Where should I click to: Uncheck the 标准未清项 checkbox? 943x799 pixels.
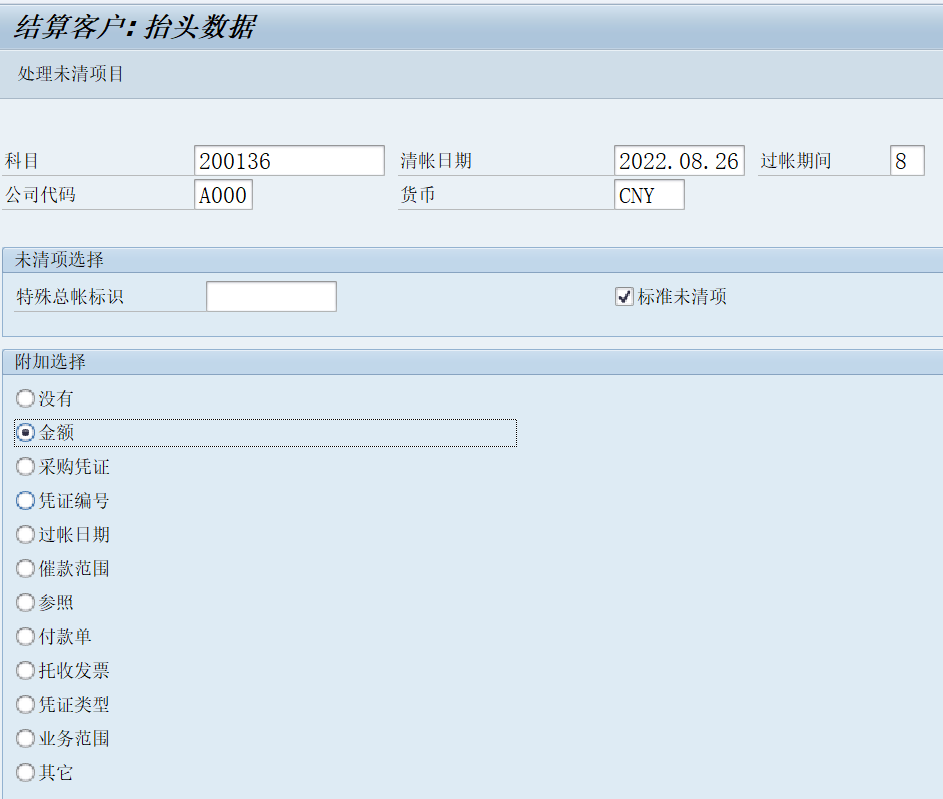pyautogui.click(x=624, y=296)
